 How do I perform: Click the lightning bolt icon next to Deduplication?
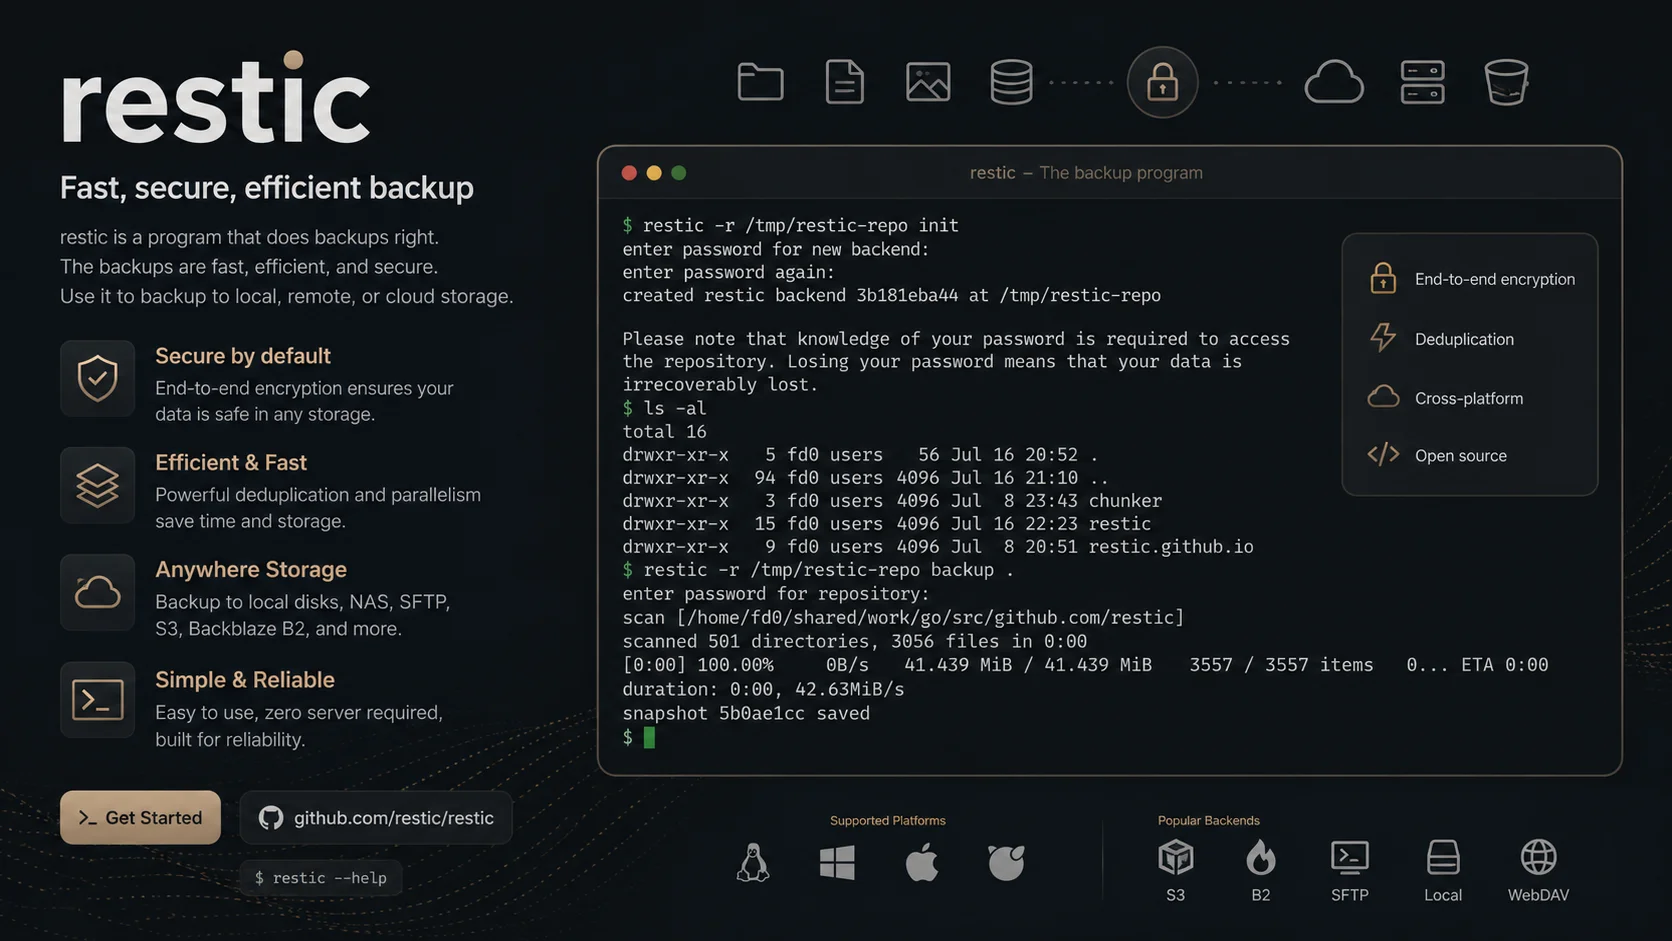(x=1383, y=338)
